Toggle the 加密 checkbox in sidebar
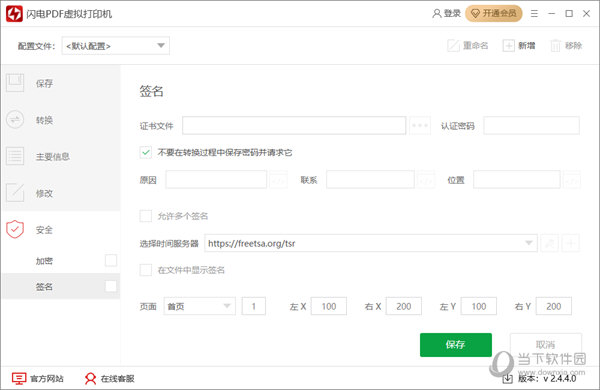600x390 pixels. click(x=111, y=260)
